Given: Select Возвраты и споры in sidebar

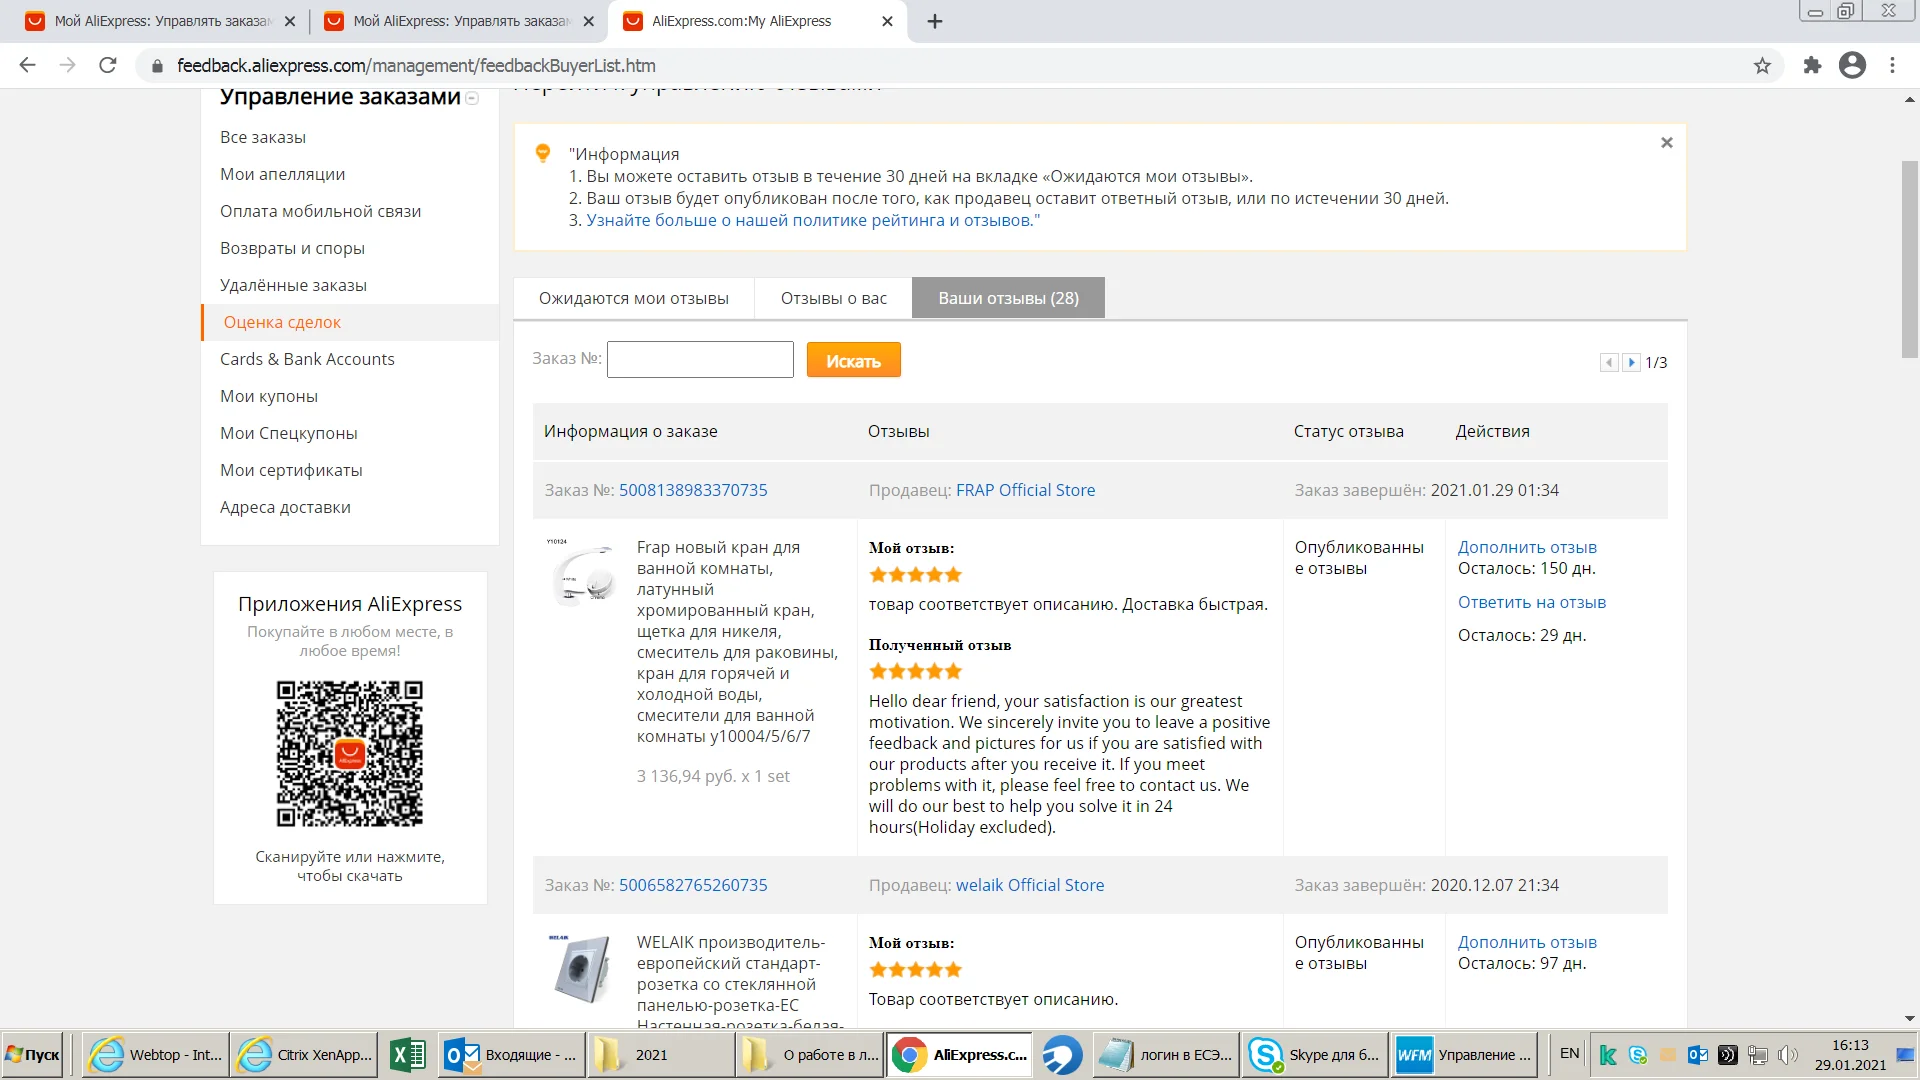Looking at the screenshot, I should [x=292, y=248].
